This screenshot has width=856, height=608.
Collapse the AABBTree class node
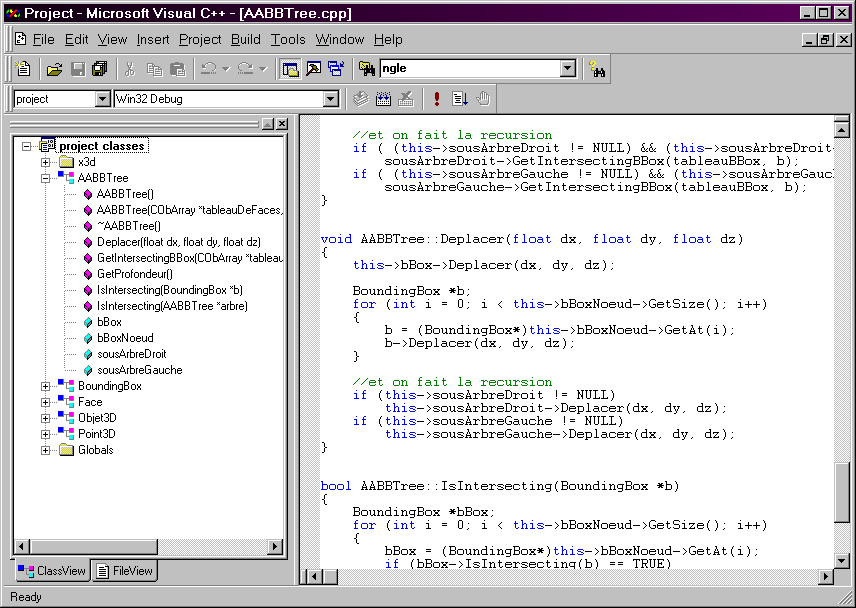pyautogui.click(x=46, y=178)
